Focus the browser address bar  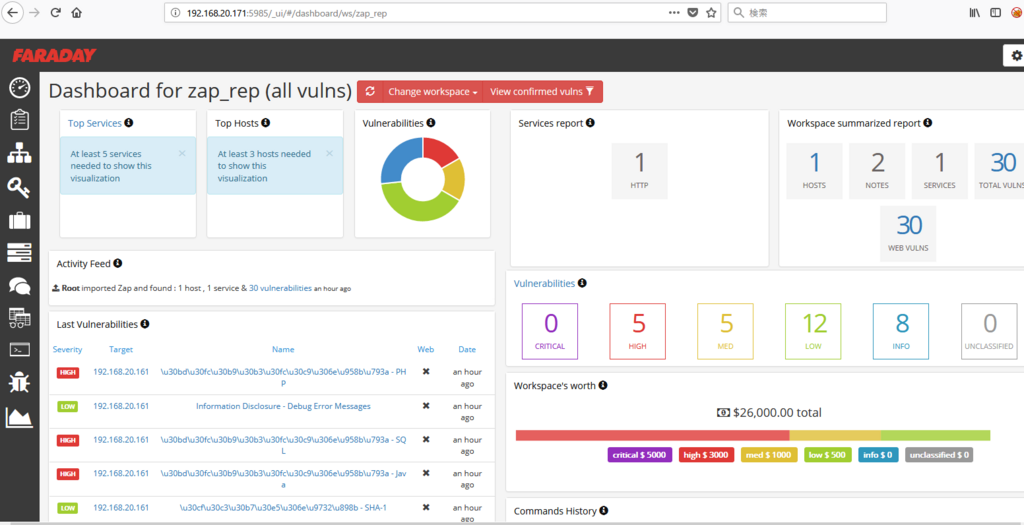pos(418,12)
